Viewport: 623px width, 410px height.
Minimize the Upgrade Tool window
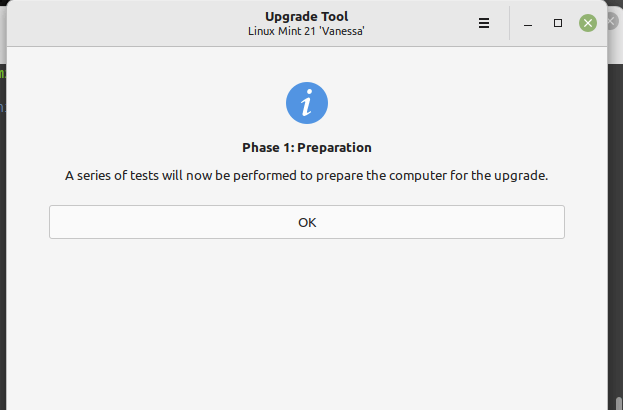pyautogui.click(x=528, y=23)
